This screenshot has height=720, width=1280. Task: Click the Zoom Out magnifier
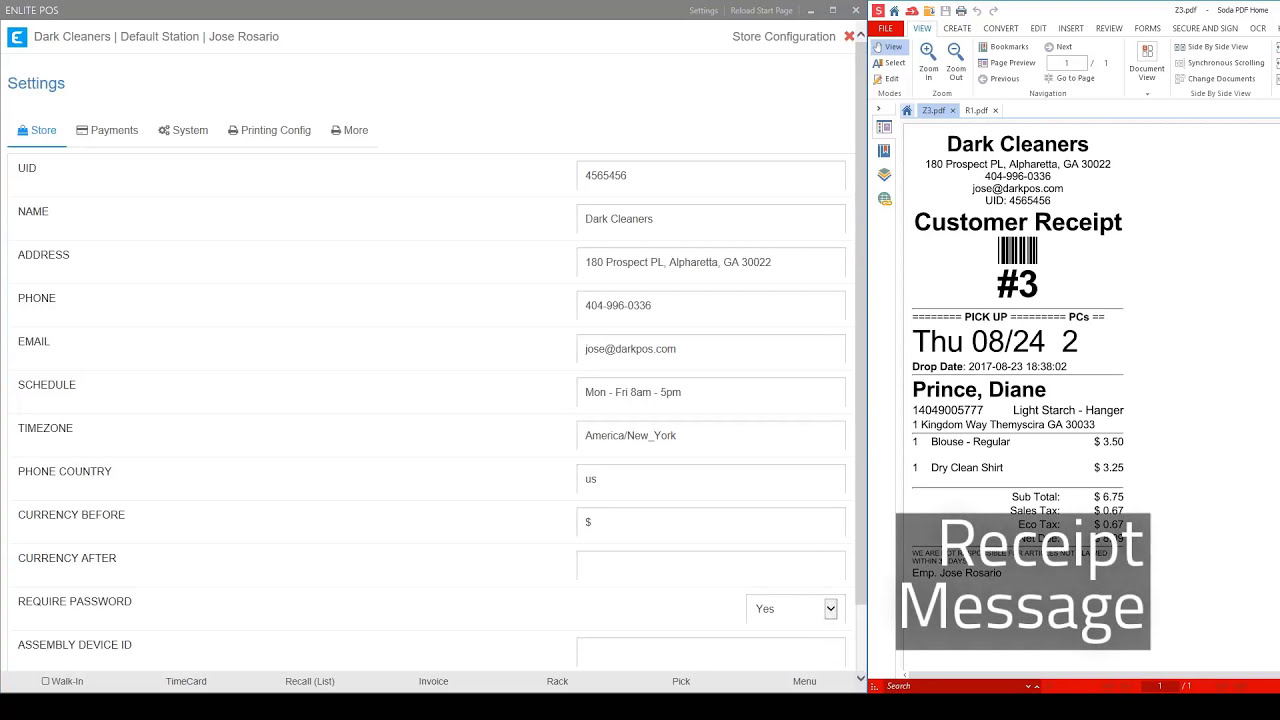pyautogui.click(x=956, y=62)
